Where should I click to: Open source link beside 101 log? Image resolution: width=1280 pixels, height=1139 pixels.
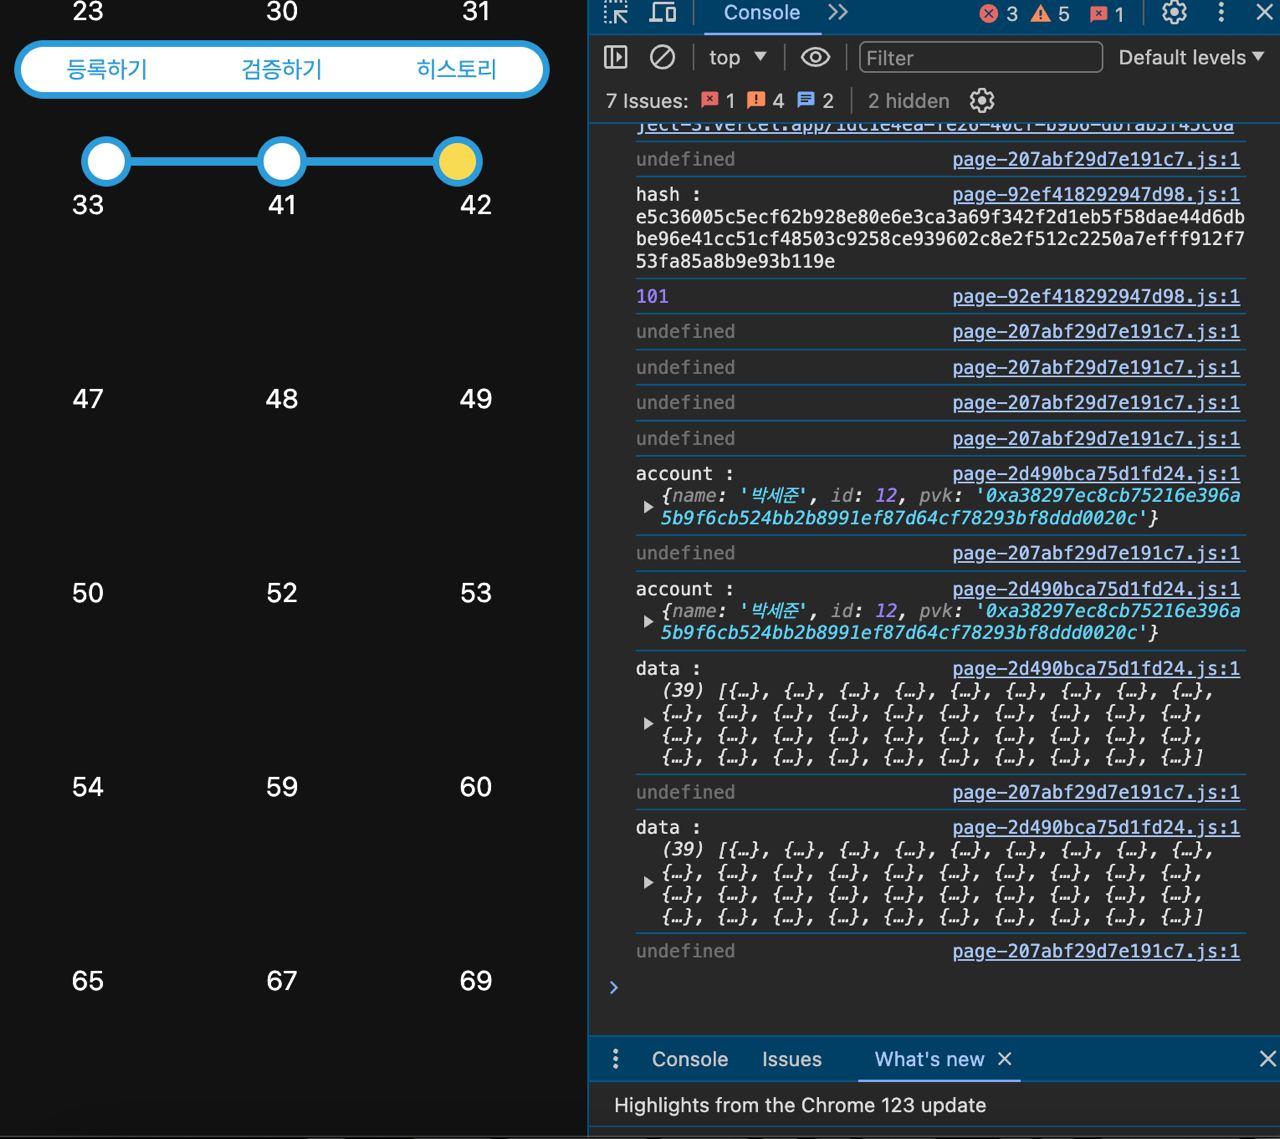[1096, 296]
